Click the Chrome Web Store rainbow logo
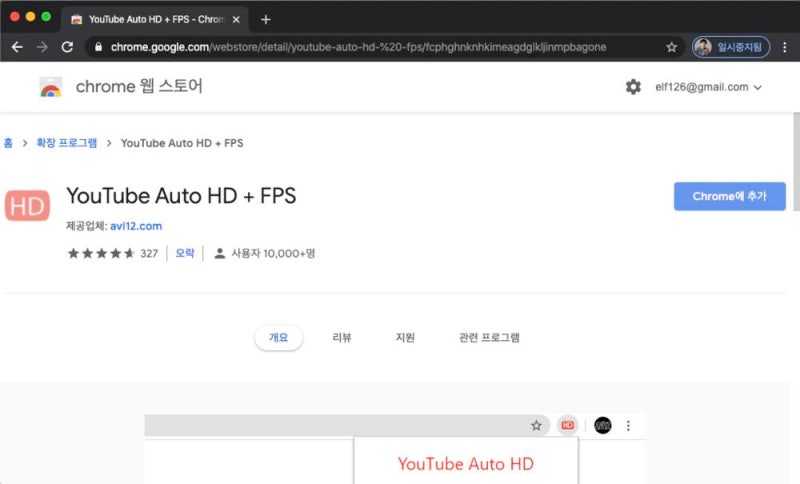Image resolution: width=800 pixels, height=484 pixels. click(x=51, y=87)
